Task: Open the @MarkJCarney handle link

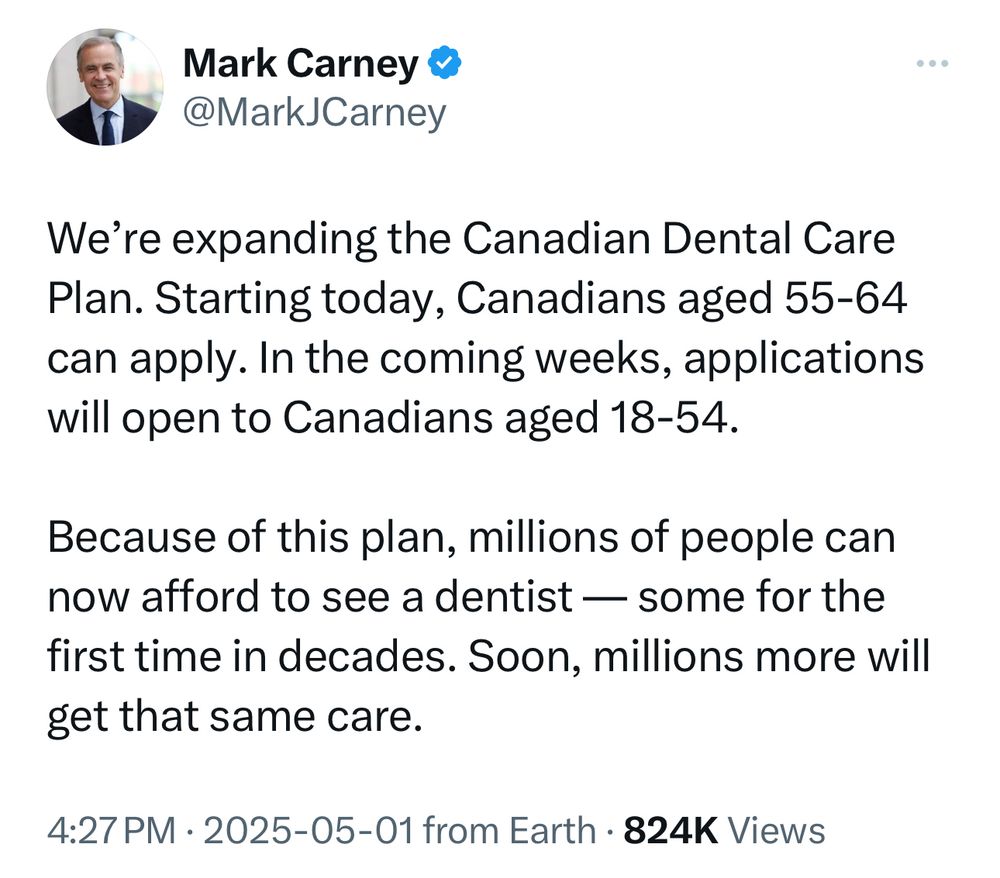Action: pos(313,112)
